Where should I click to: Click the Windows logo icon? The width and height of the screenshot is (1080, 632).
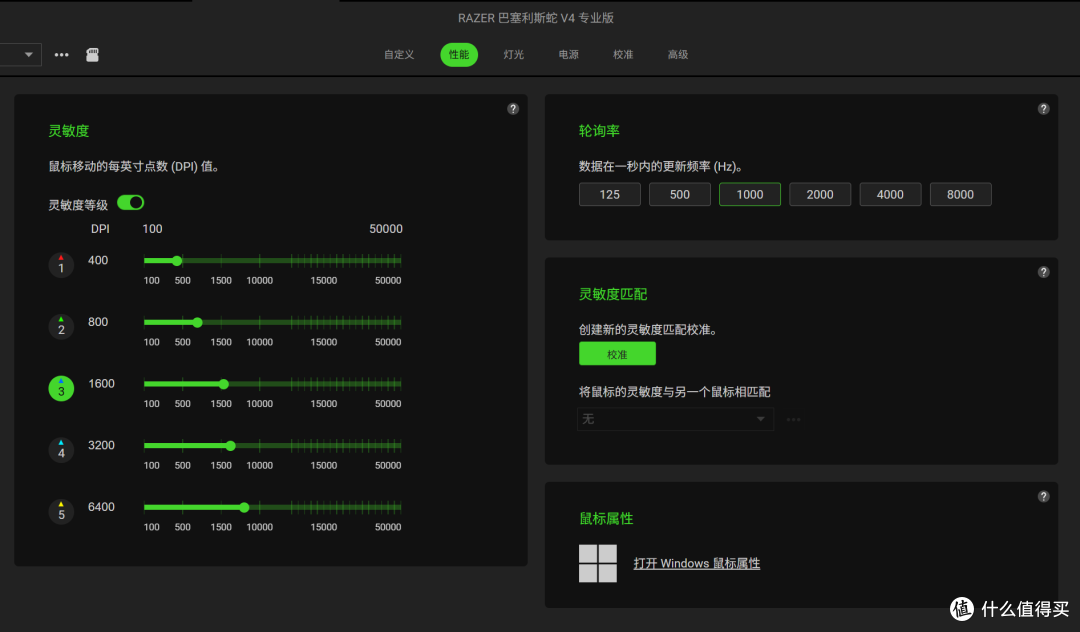(598, 563)
